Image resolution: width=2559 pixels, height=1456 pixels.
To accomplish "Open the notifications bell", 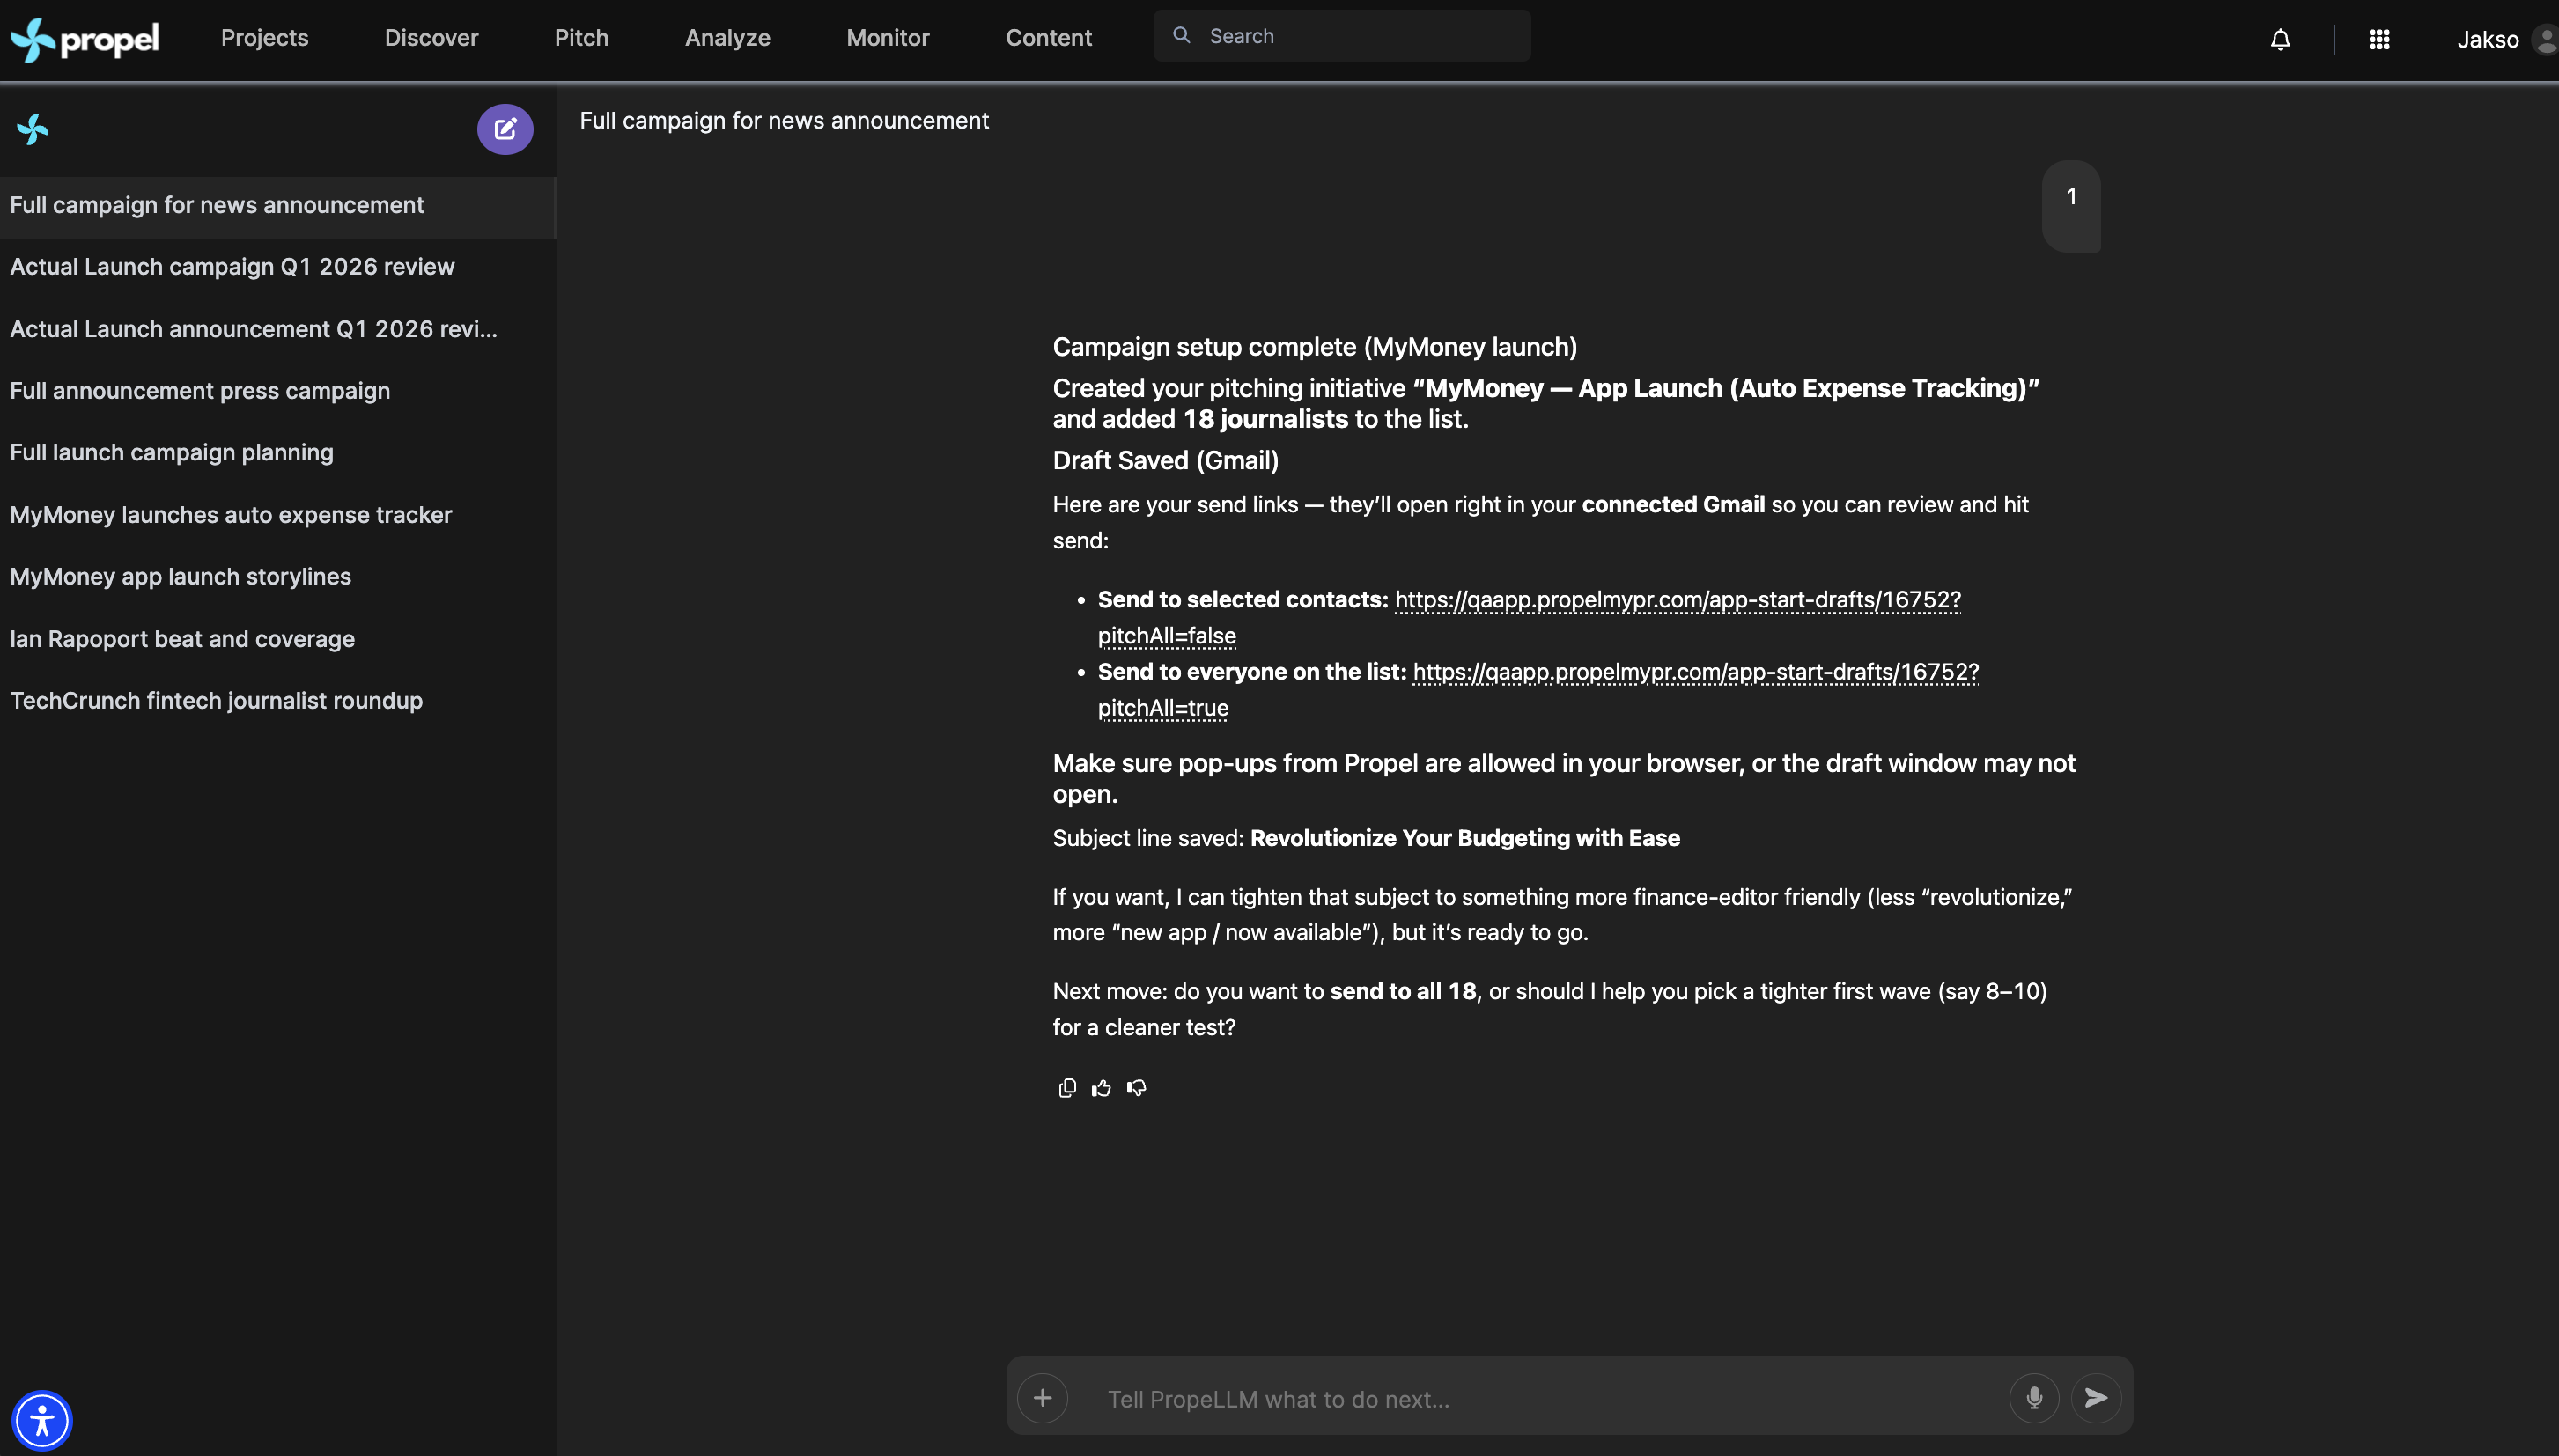I will tap(2279, 40).
